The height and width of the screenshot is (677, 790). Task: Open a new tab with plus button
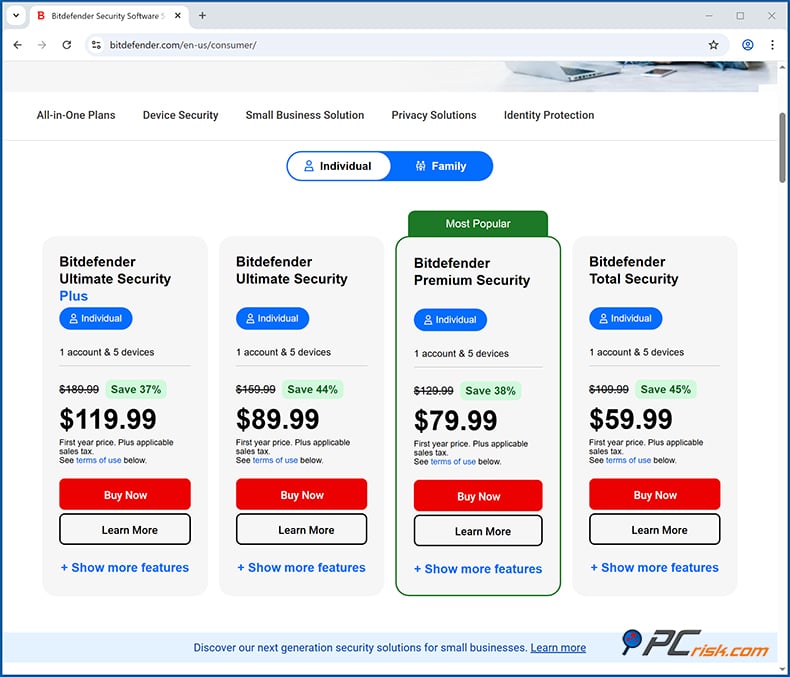[x=202, y=16]
